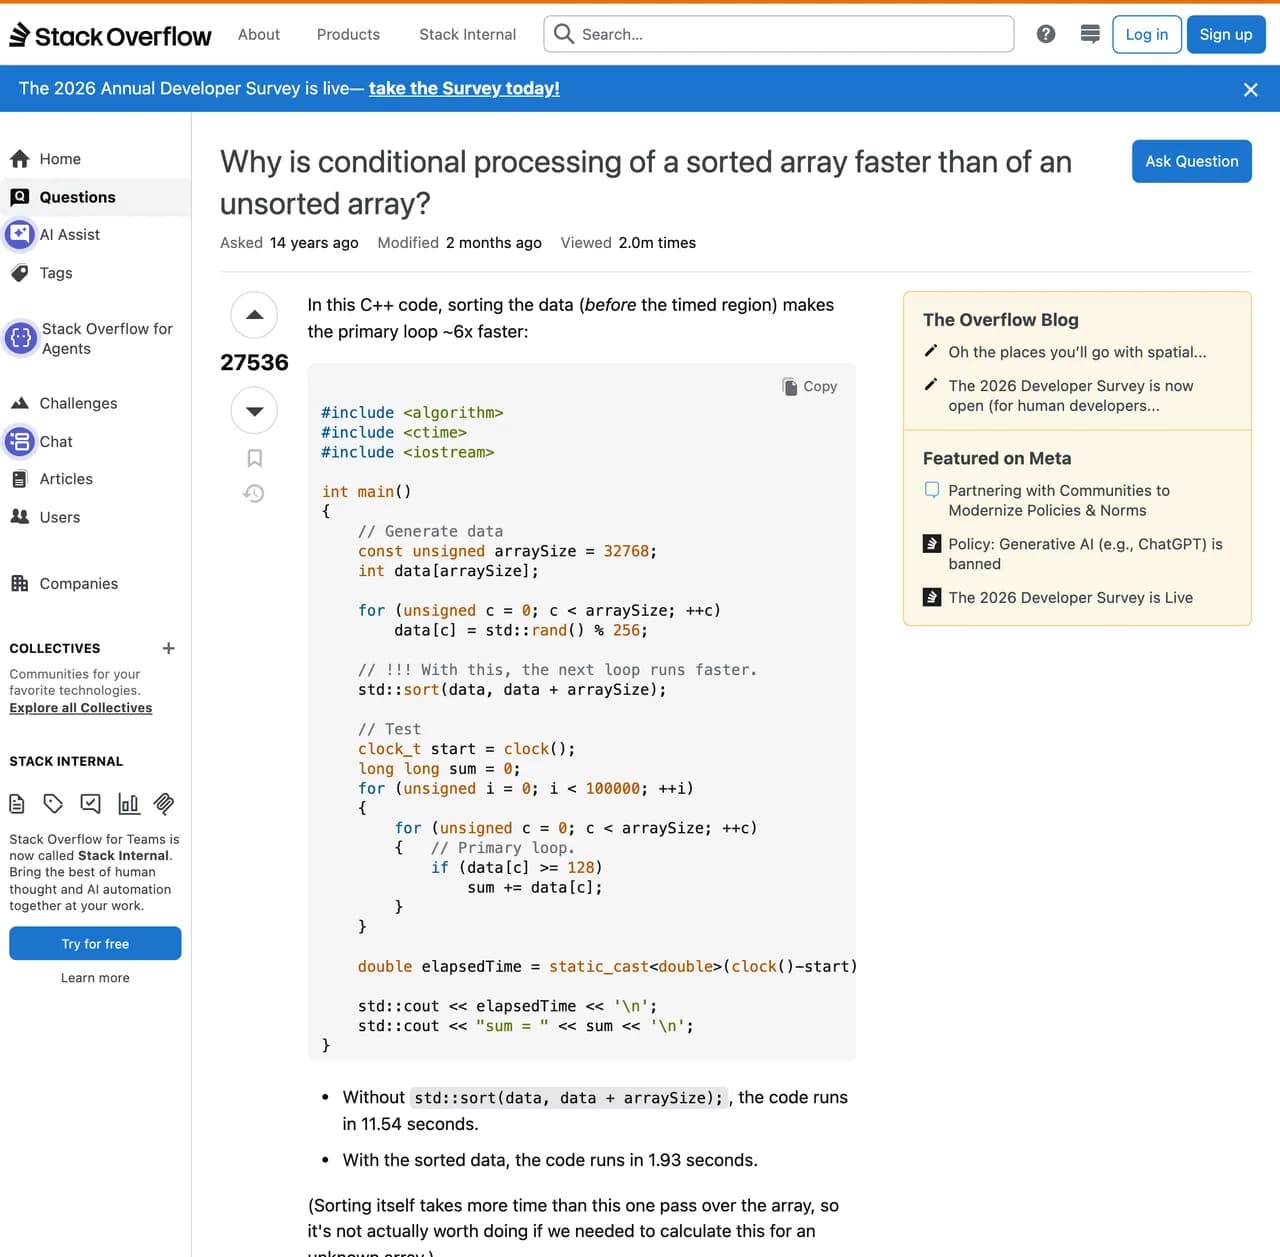Dismiss the Developer Survey banner

coord(1250,89)
